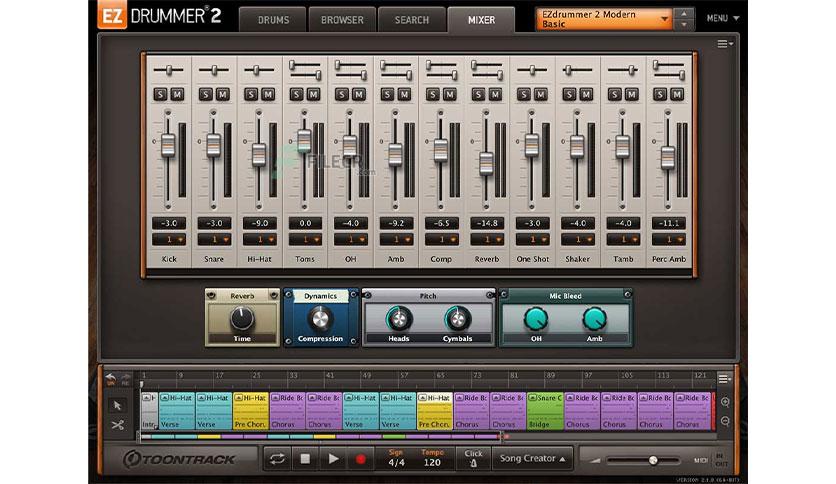
Task: Click the Dynamics effect title label
Action: point(320,296)
